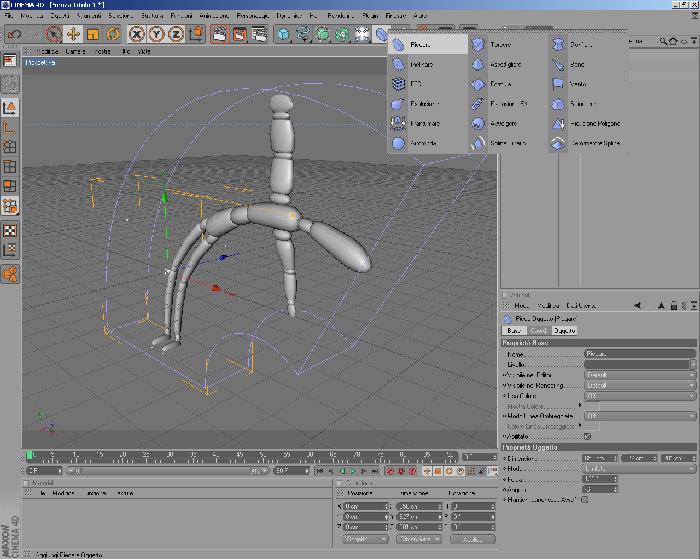Open the Plugin menu
Screen dimensions: 700x560
[x=370, y=16]
